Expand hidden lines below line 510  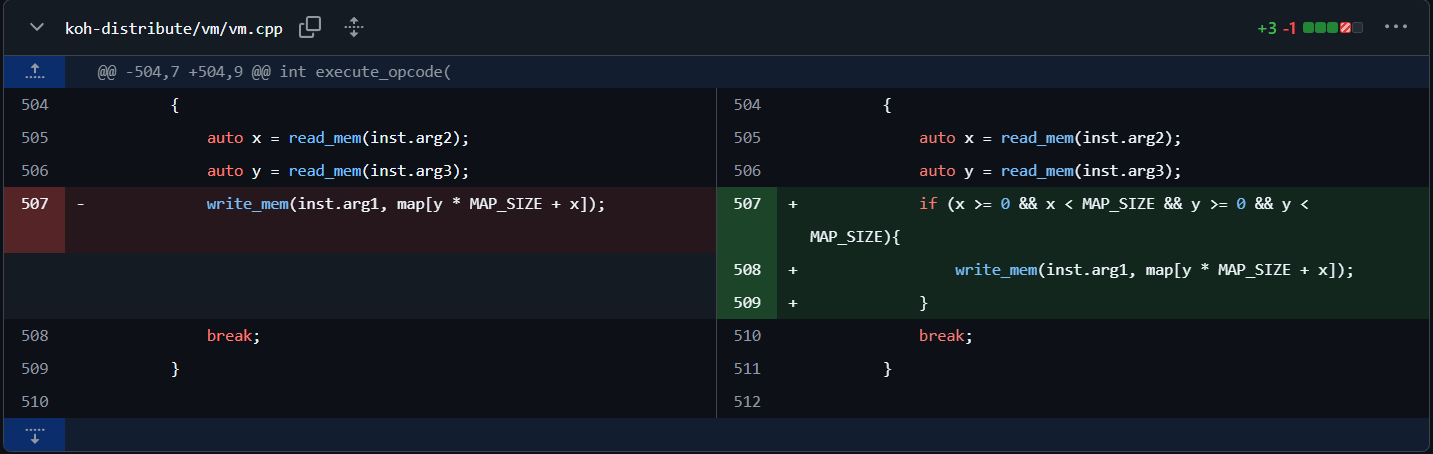[x=34, y=434]
